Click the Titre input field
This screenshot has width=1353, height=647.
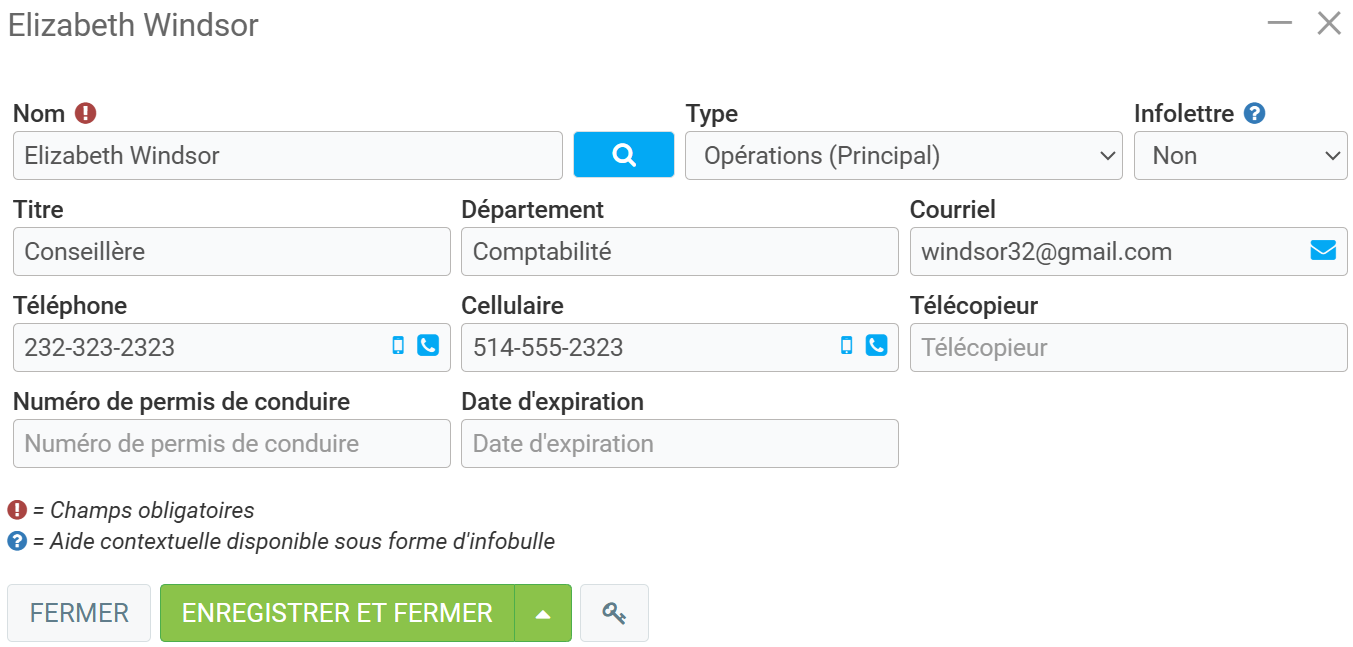click(231, 252)
